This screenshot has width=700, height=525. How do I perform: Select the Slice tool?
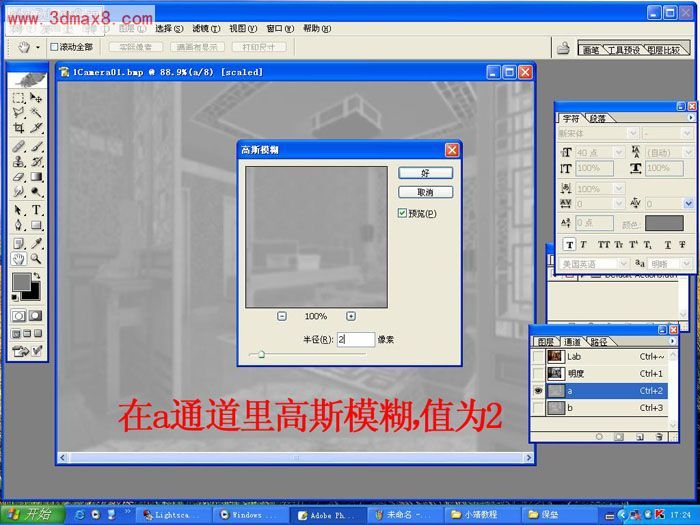36,128
